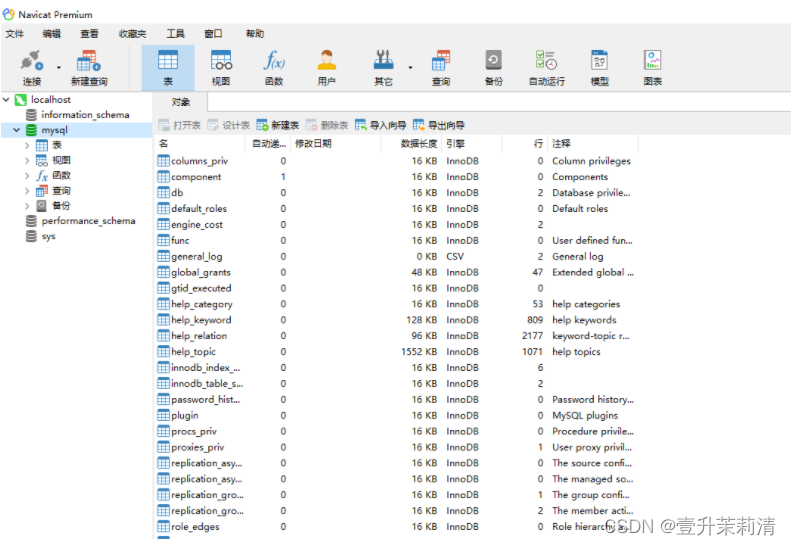Viewport: 791px width, 545px height.
Task: Click the plugin table icon
Action: point(163,415)
